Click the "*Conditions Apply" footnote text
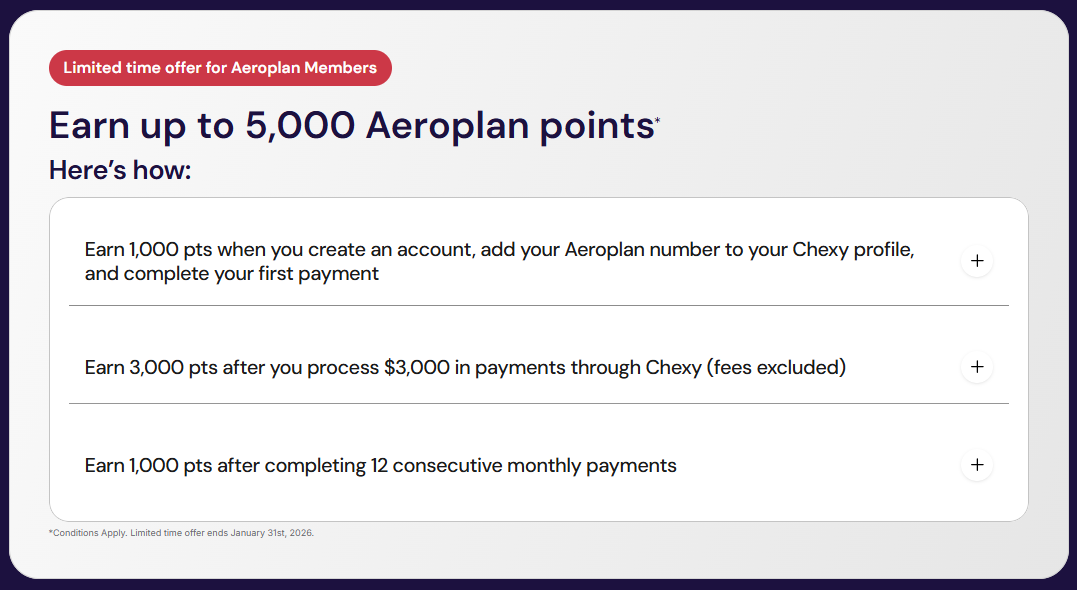Viewport: 1077px width, 590px height. tap(88, 533)
